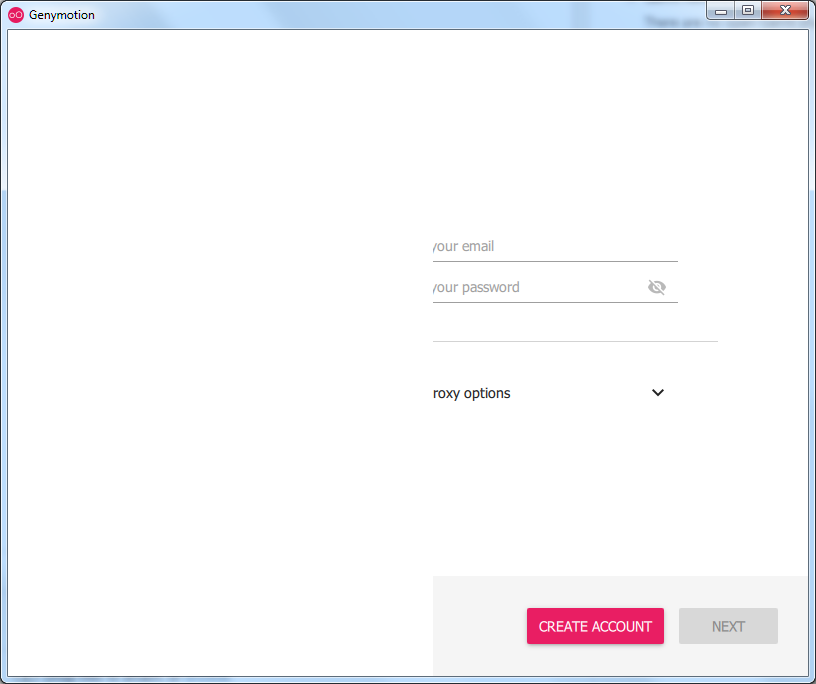
Task: Click the blank white left panel
Action: coord(220,350)
